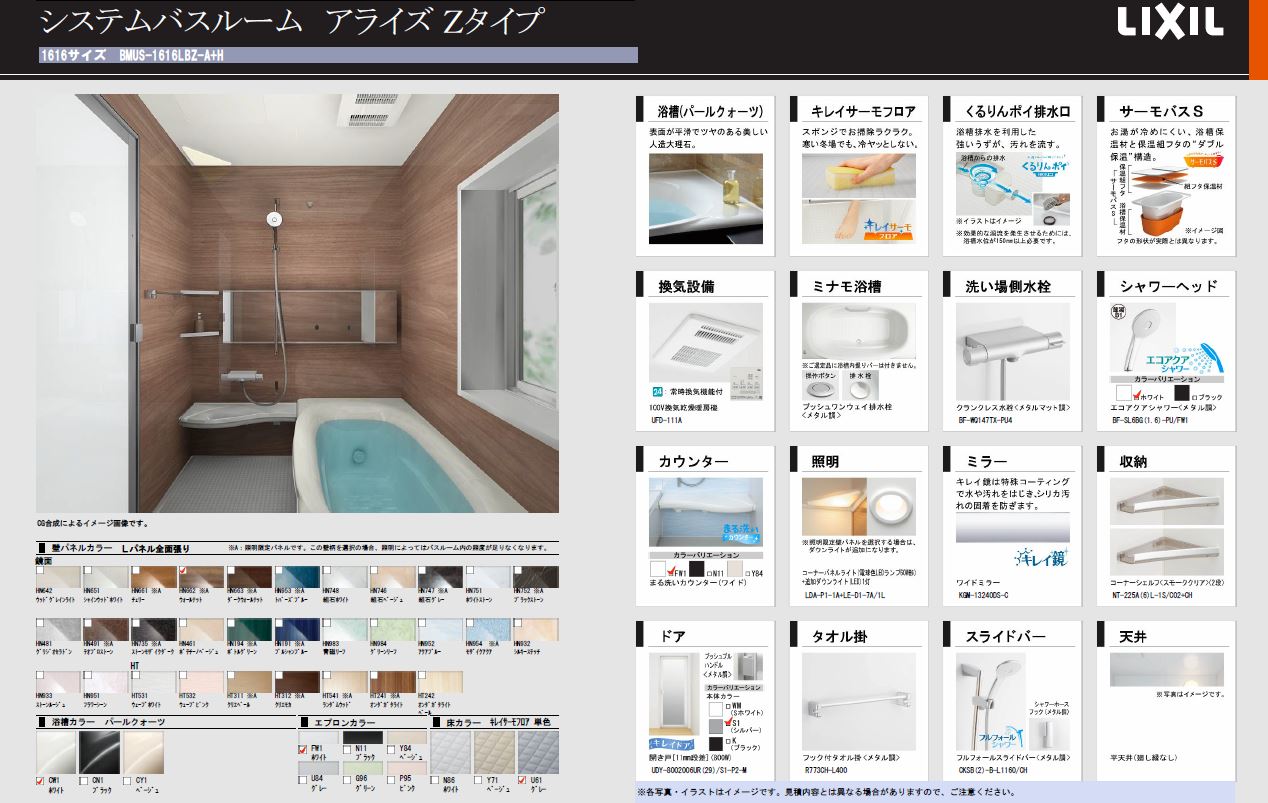
Task: Uncheck the U61 グレー floor color checkbox
Action: [x=522, y=779]
